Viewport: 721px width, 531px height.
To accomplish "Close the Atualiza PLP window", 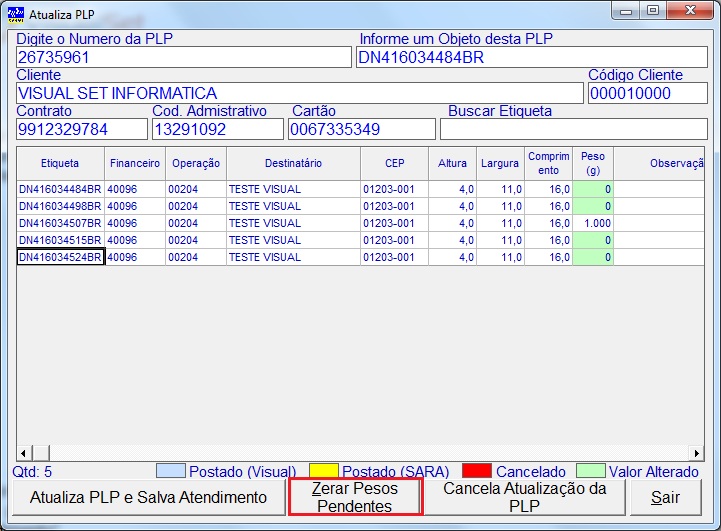I will 690,11.
